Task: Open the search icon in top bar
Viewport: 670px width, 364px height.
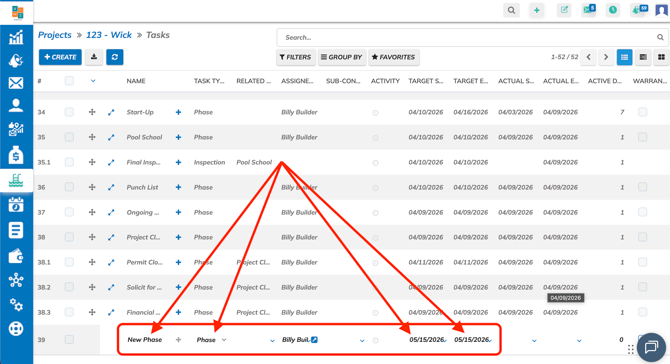Action: pyautogui.click(x=511, y=10)
